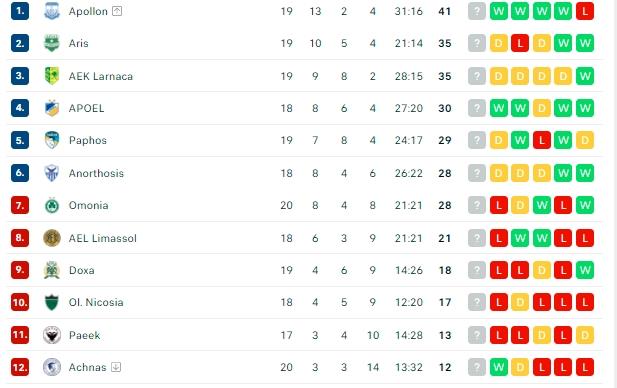Viewport: 617px width, 388px height.
Task: Open the Paeek eagle crest icon
Action: (52, 335)
